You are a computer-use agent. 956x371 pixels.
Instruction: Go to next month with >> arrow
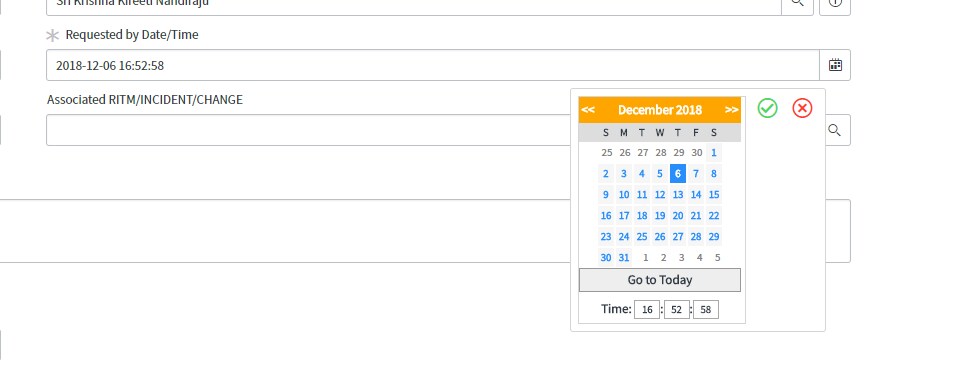pyautogui.click(x=732, y=110)
